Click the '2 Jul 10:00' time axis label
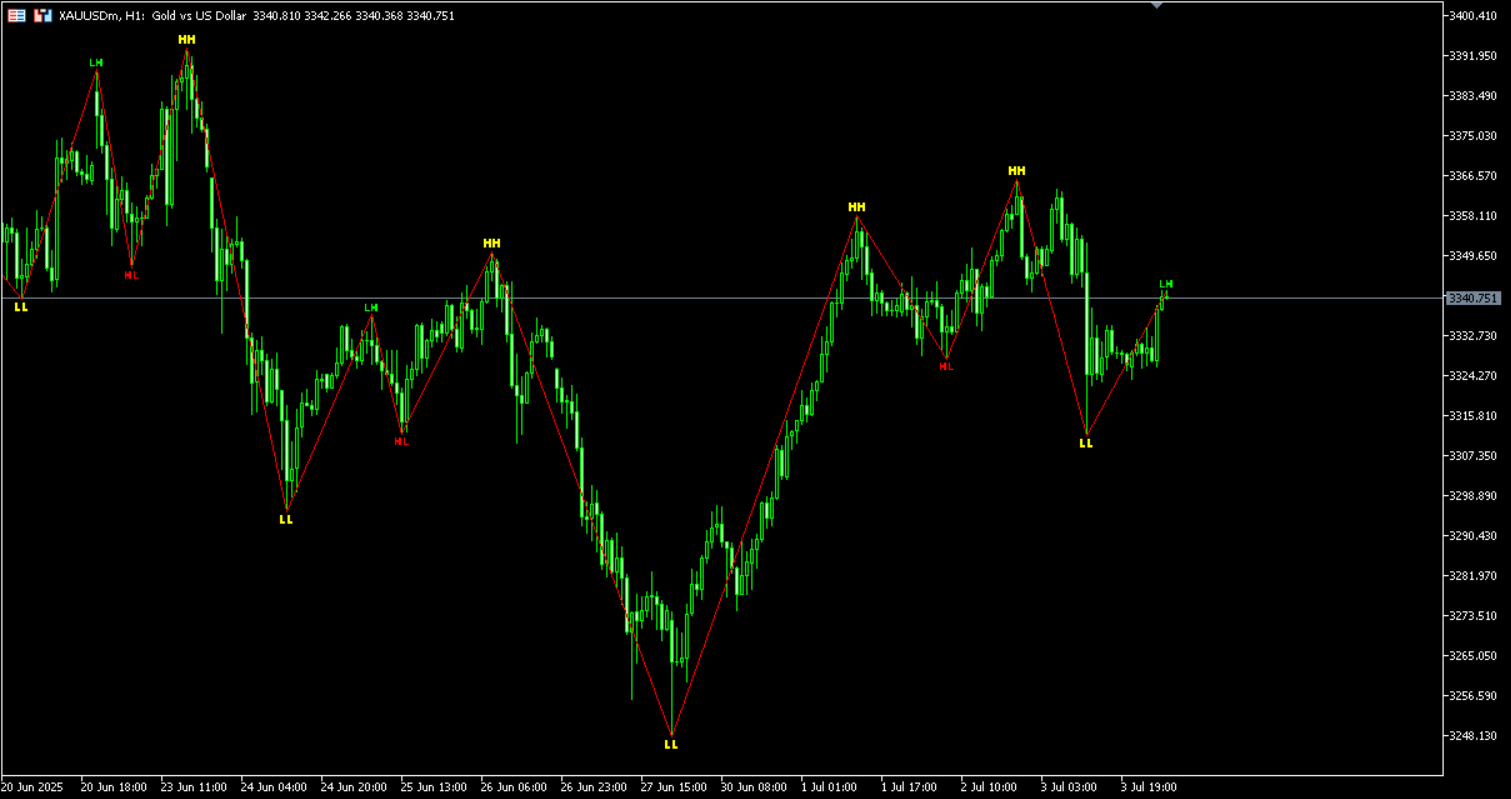The height and width of the screenshot is (799, 1511). coord(989,787)
